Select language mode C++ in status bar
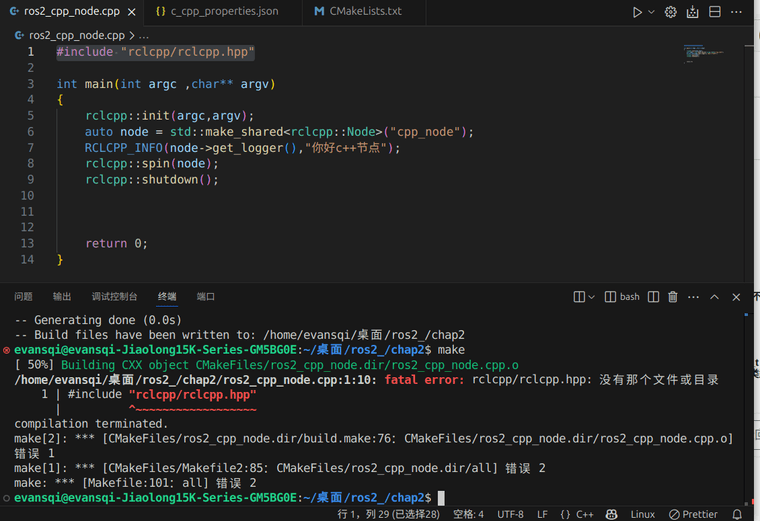 pos(585,514)
